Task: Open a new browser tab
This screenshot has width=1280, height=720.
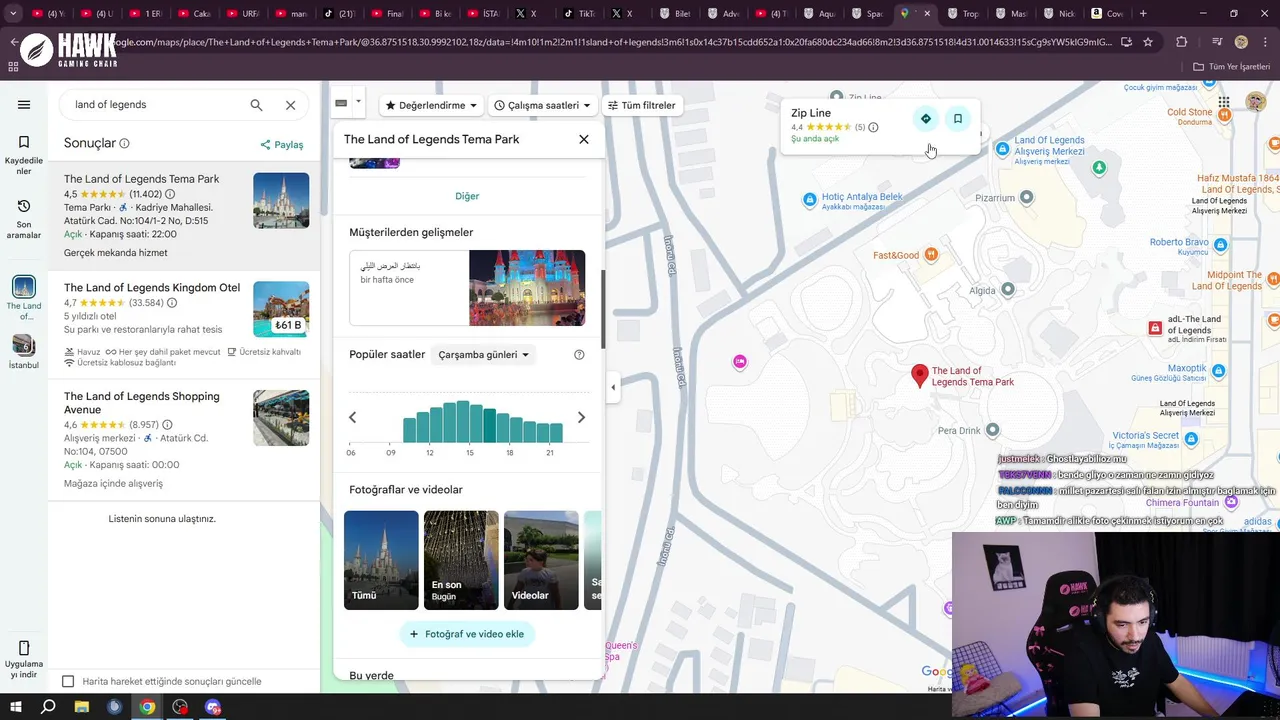Action: click(1143, 14)
